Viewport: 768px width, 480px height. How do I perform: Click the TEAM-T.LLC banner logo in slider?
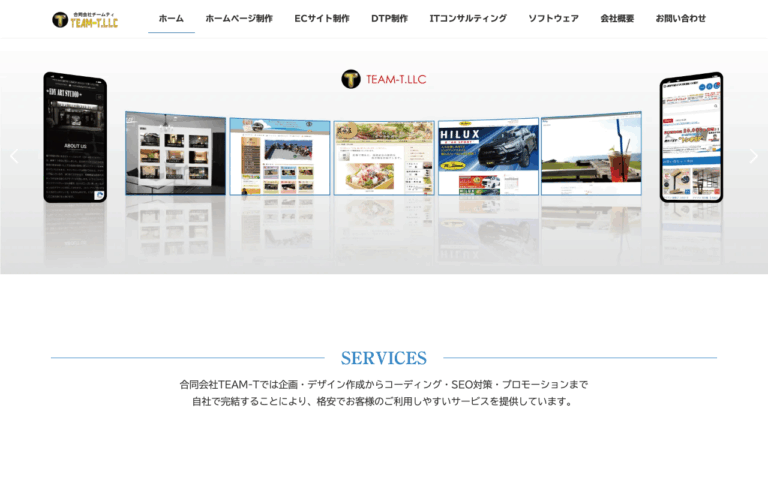tap(384, 79)
